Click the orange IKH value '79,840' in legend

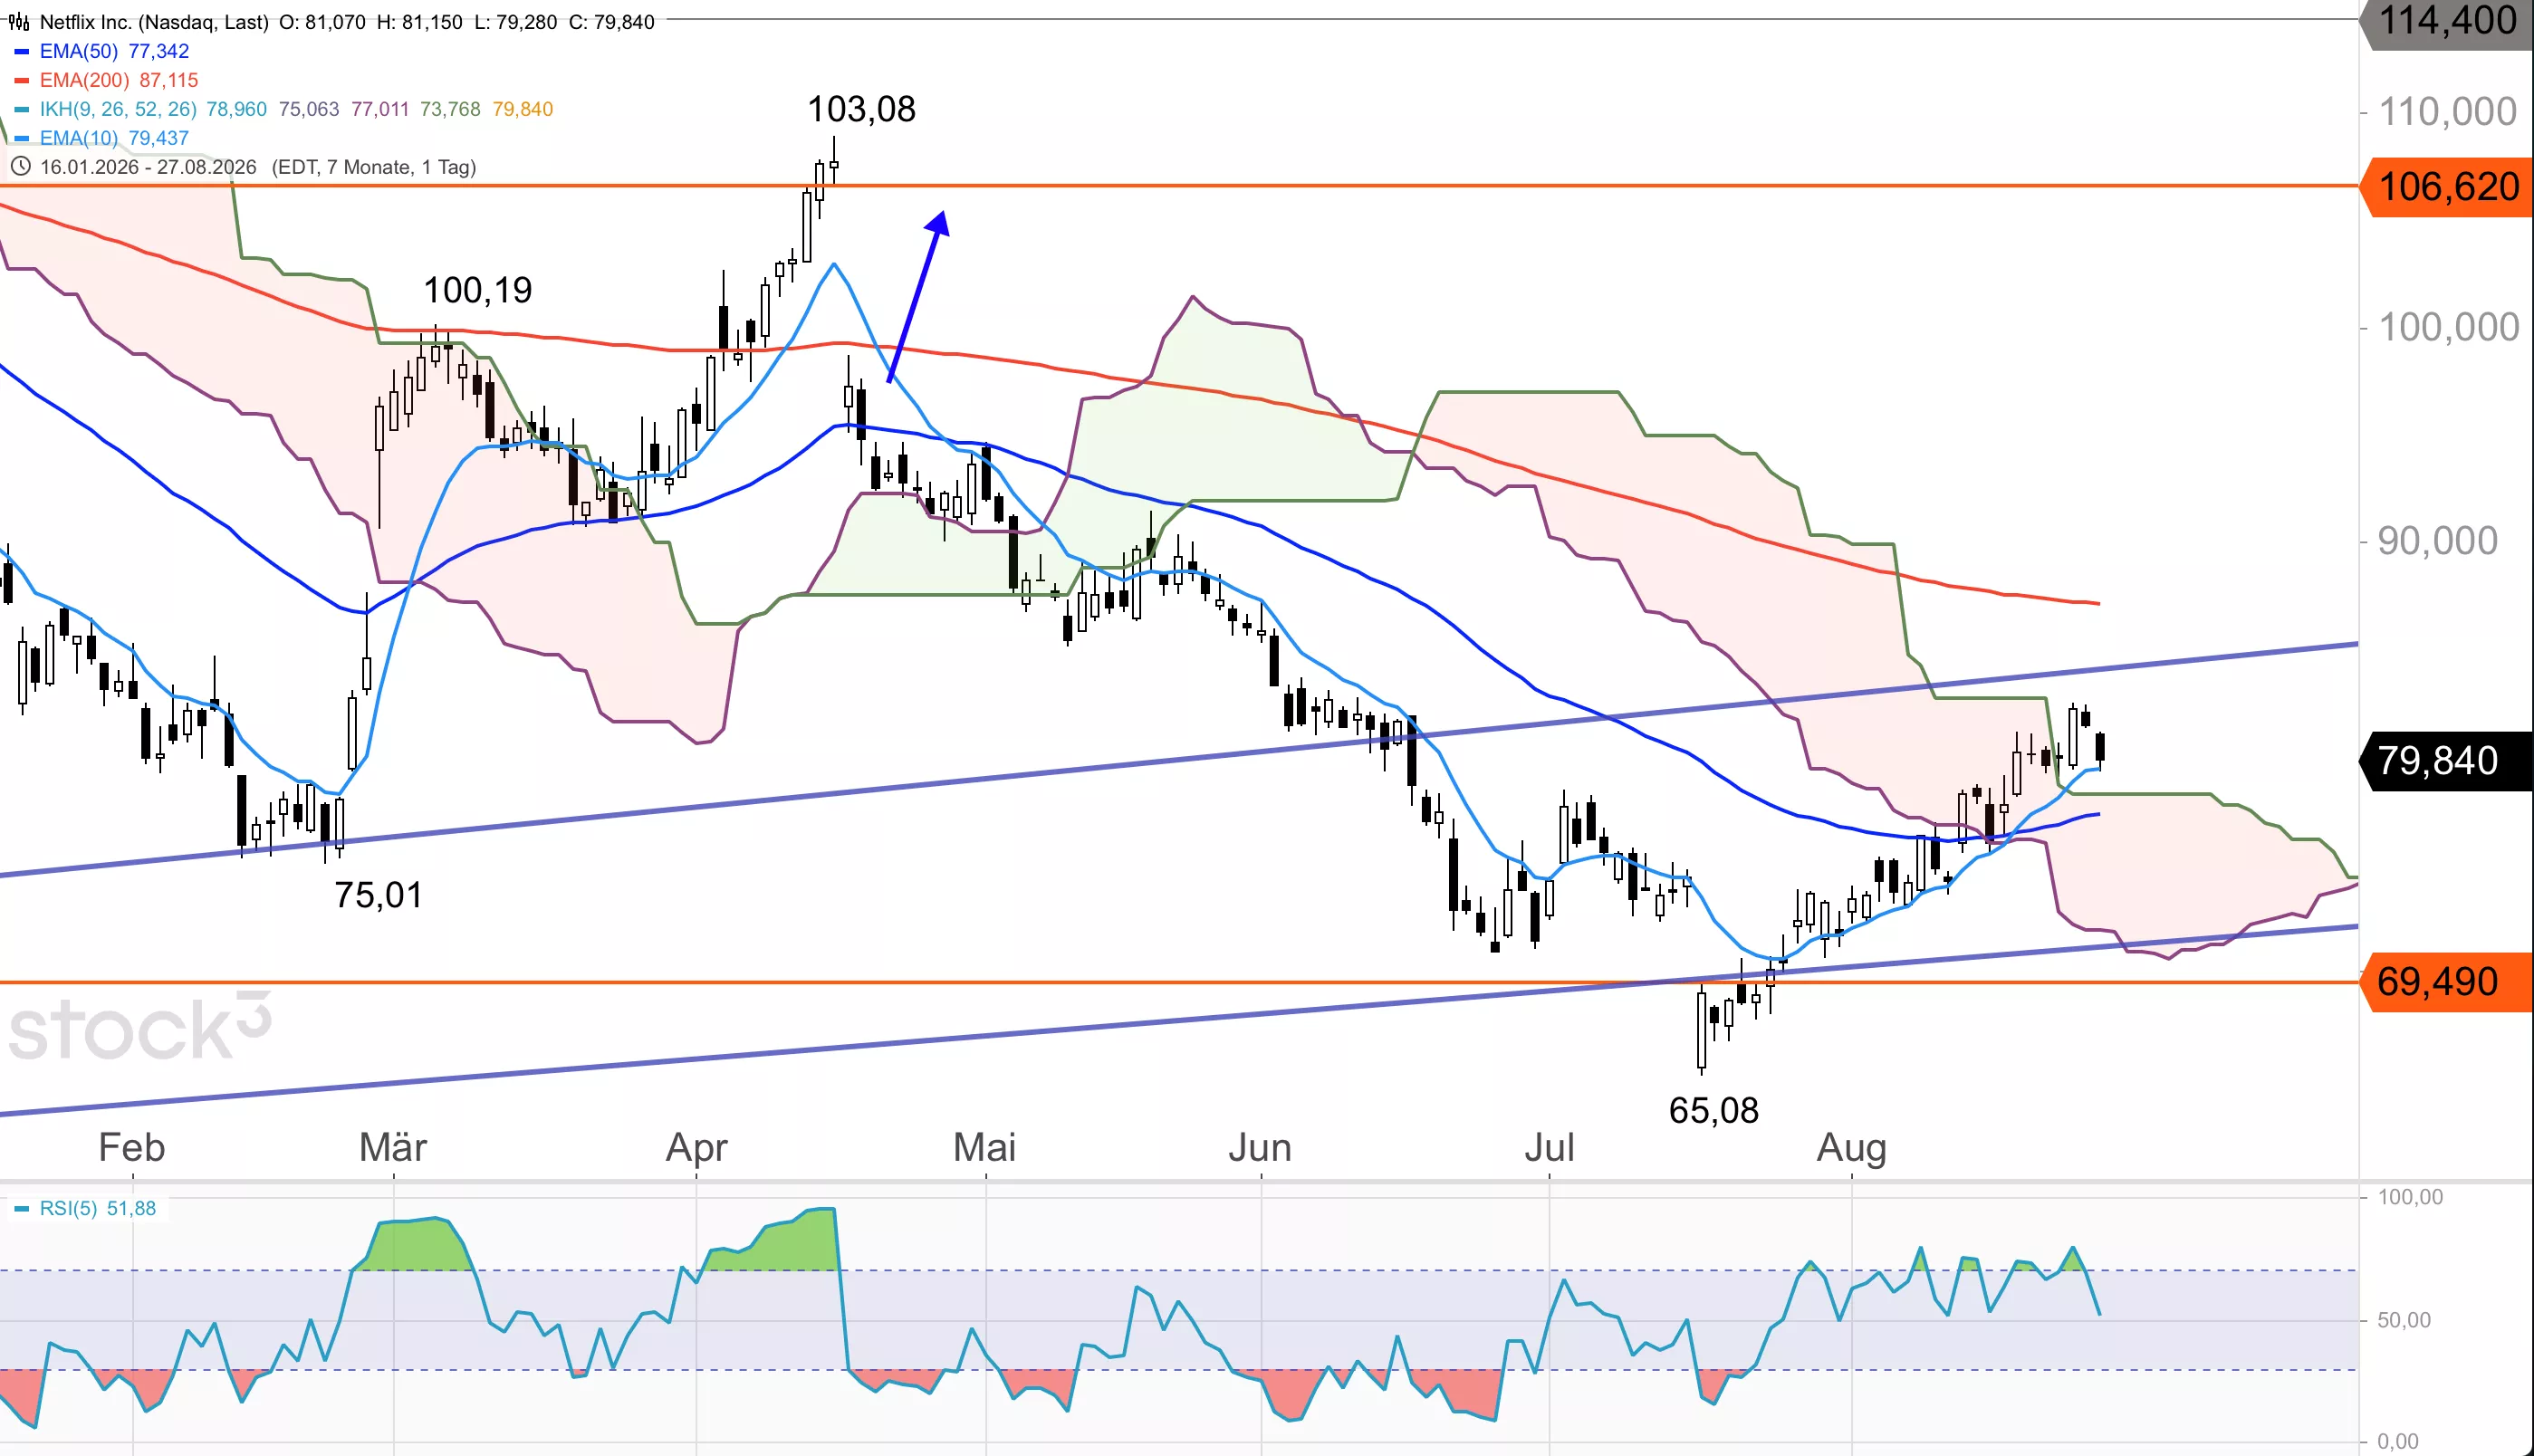522,109
